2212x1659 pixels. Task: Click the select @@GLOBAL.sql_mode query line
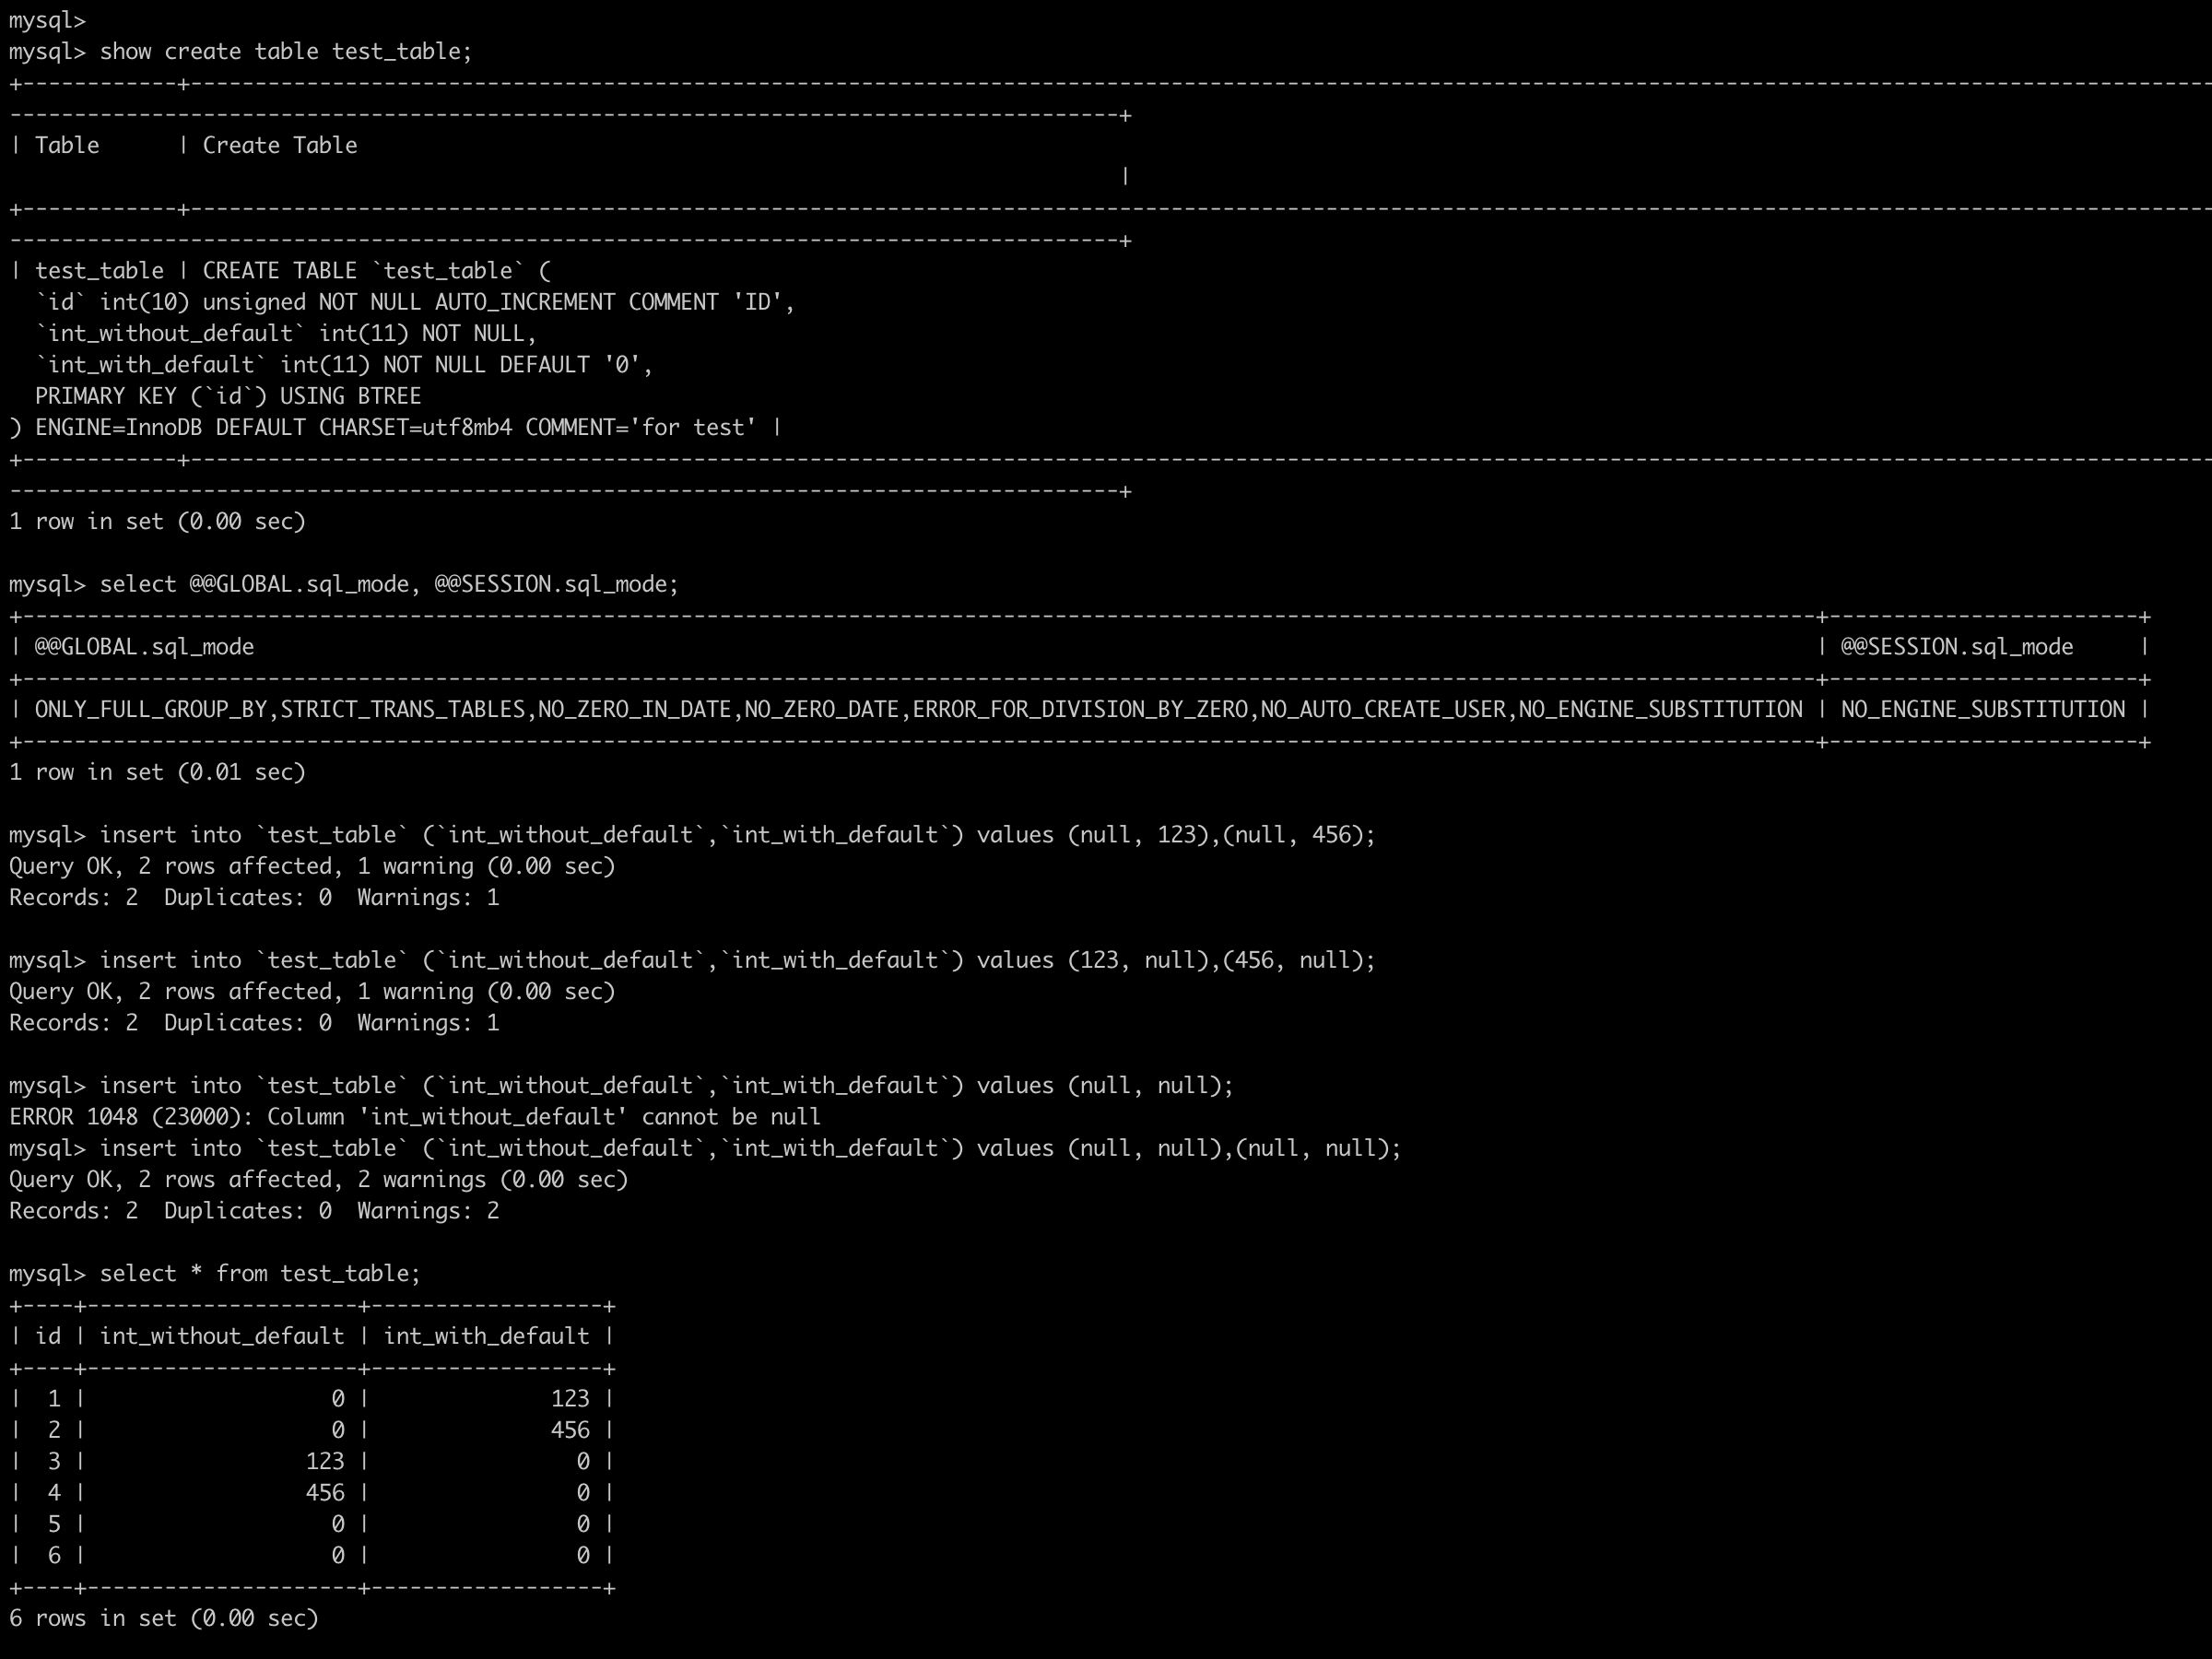[388, 585]
